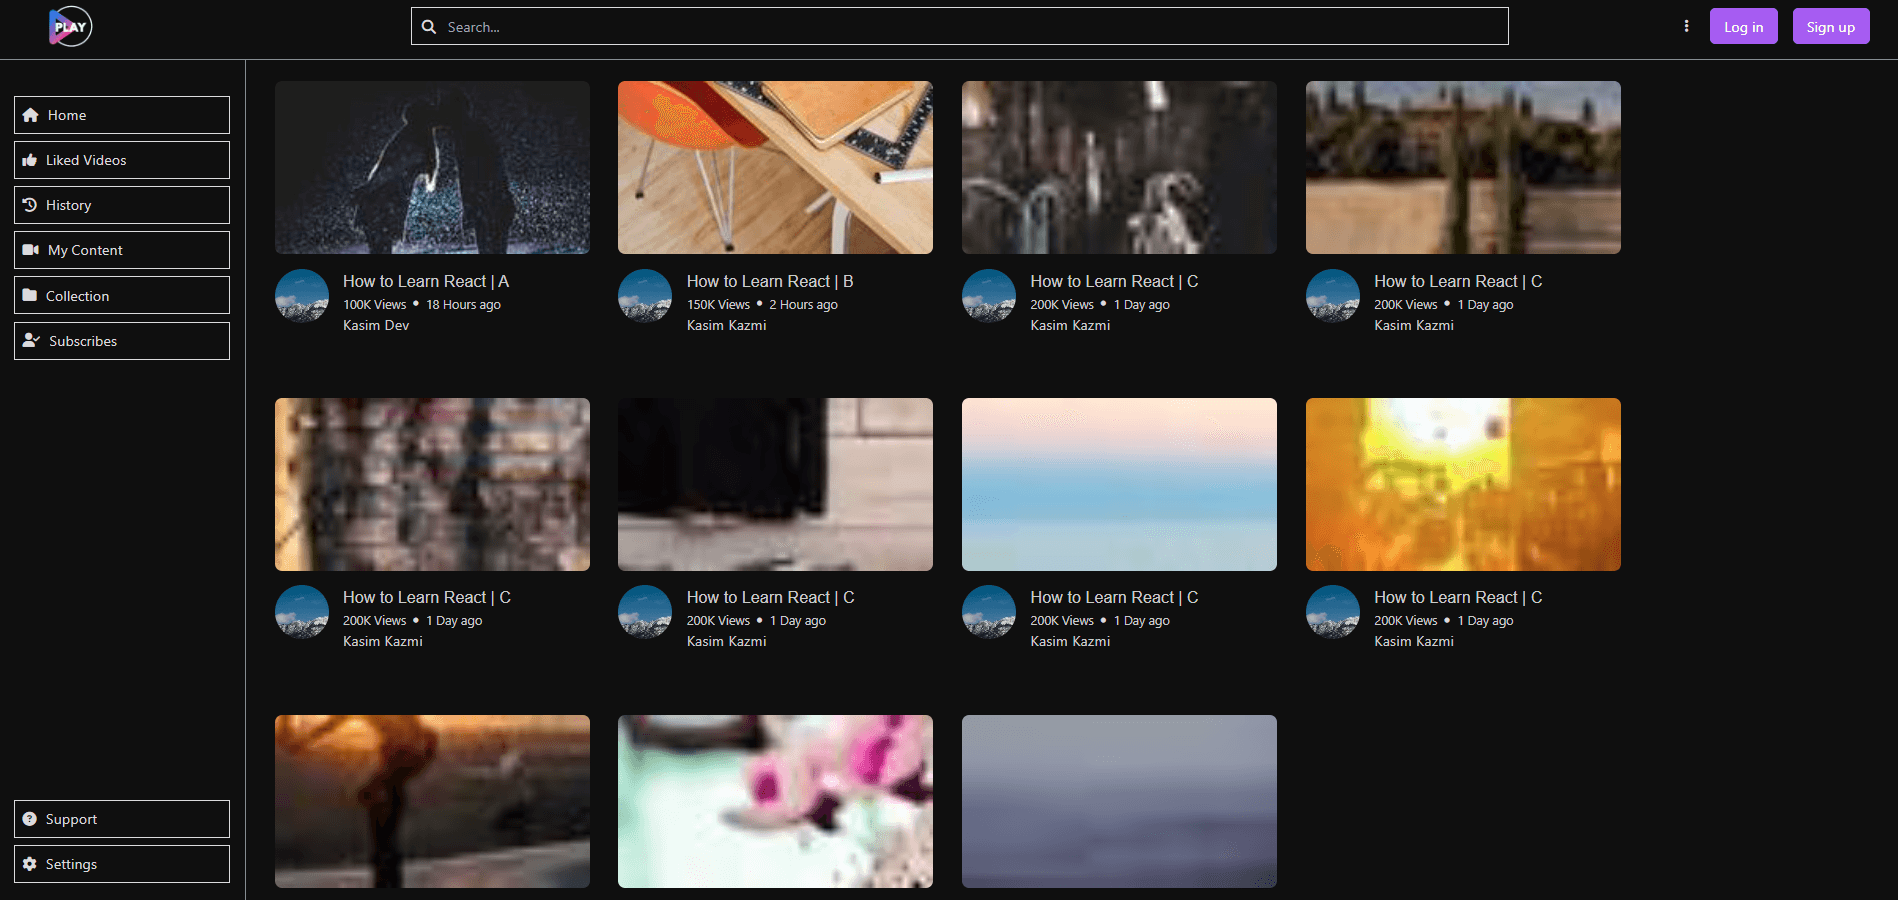
Task: Click the Home house icon
Action: [31, 115]
